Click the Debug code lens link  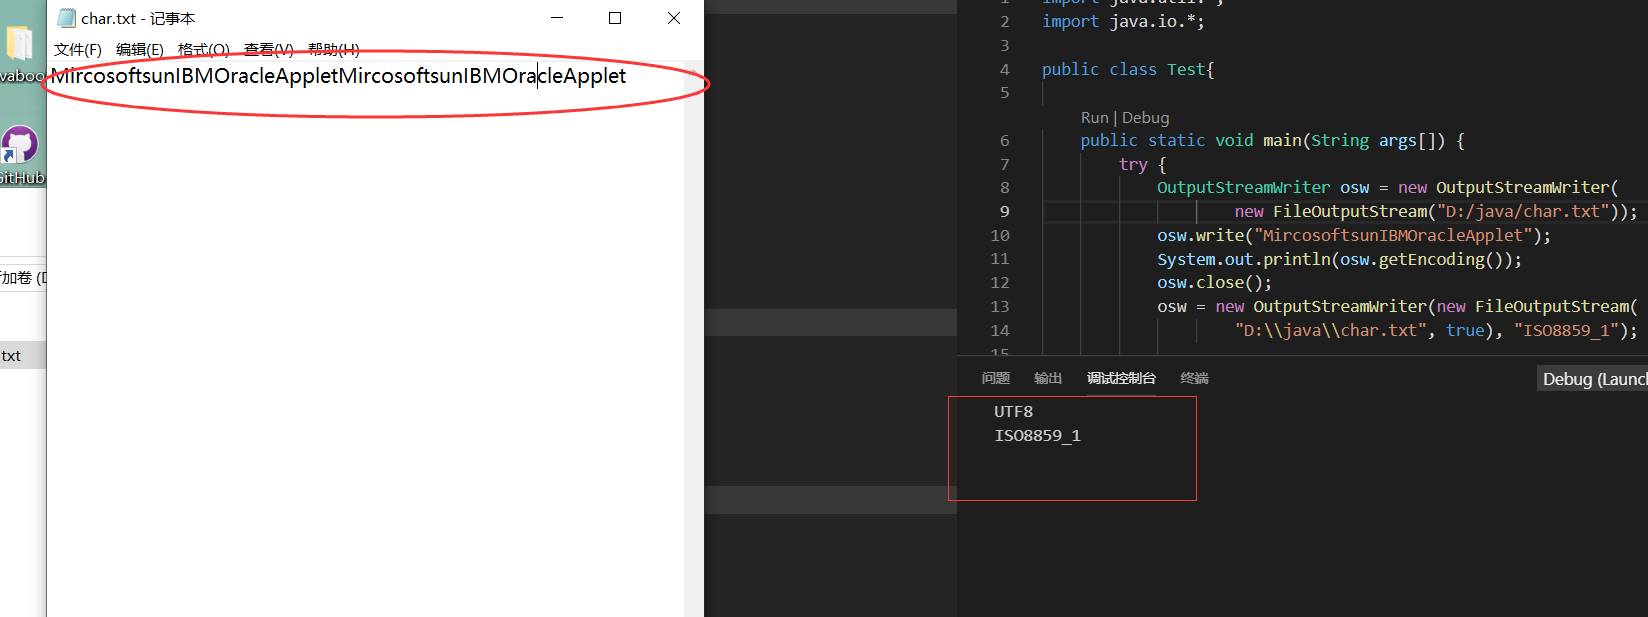[1145, 118]
